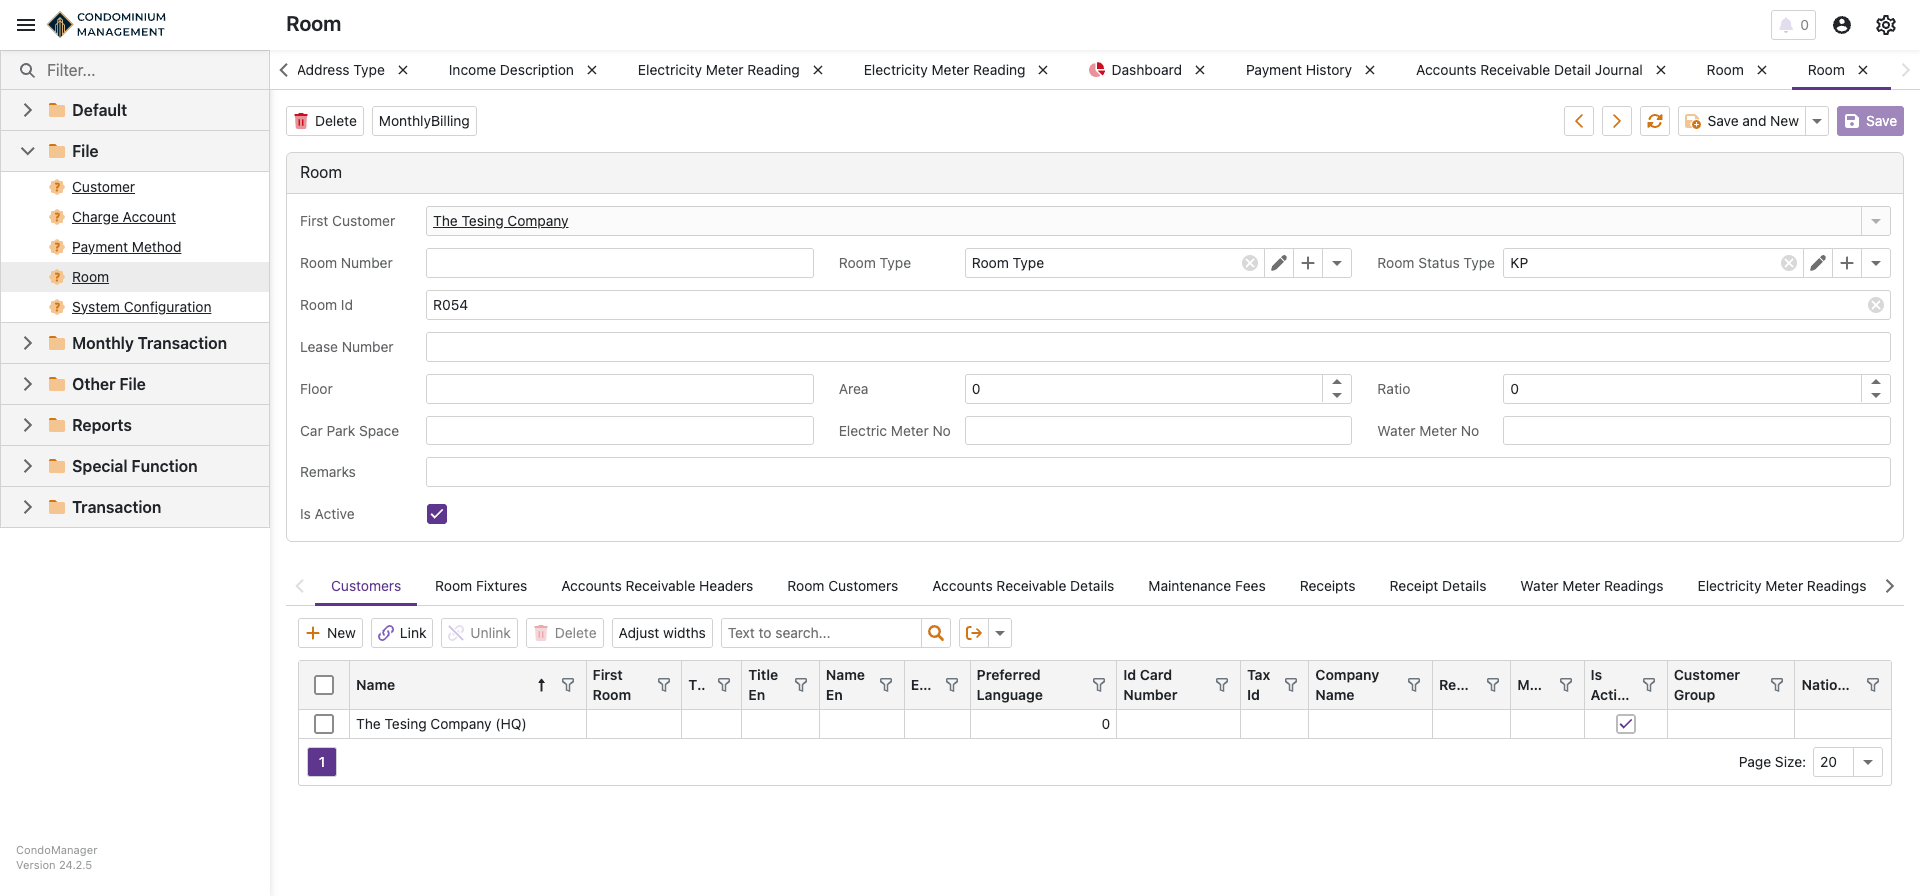Open the Page Size dropdown
This screenshot has width=1920, height=896.
1867,762
